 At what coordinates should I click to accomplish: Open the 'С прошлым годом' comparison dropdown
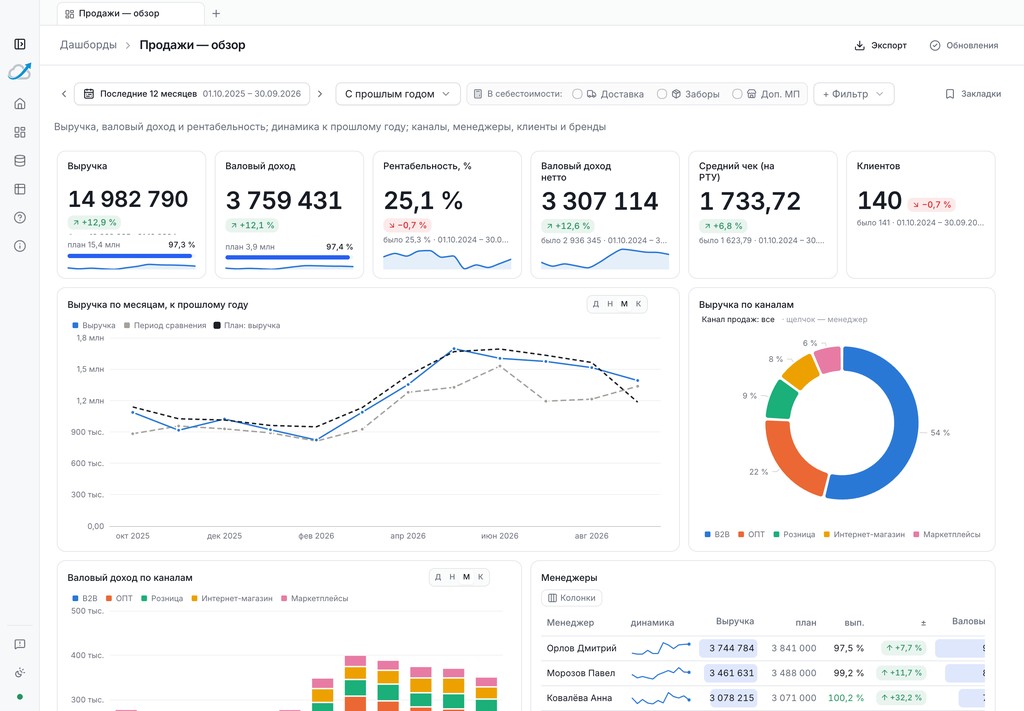pyautogui.click(x=398, y=94)
